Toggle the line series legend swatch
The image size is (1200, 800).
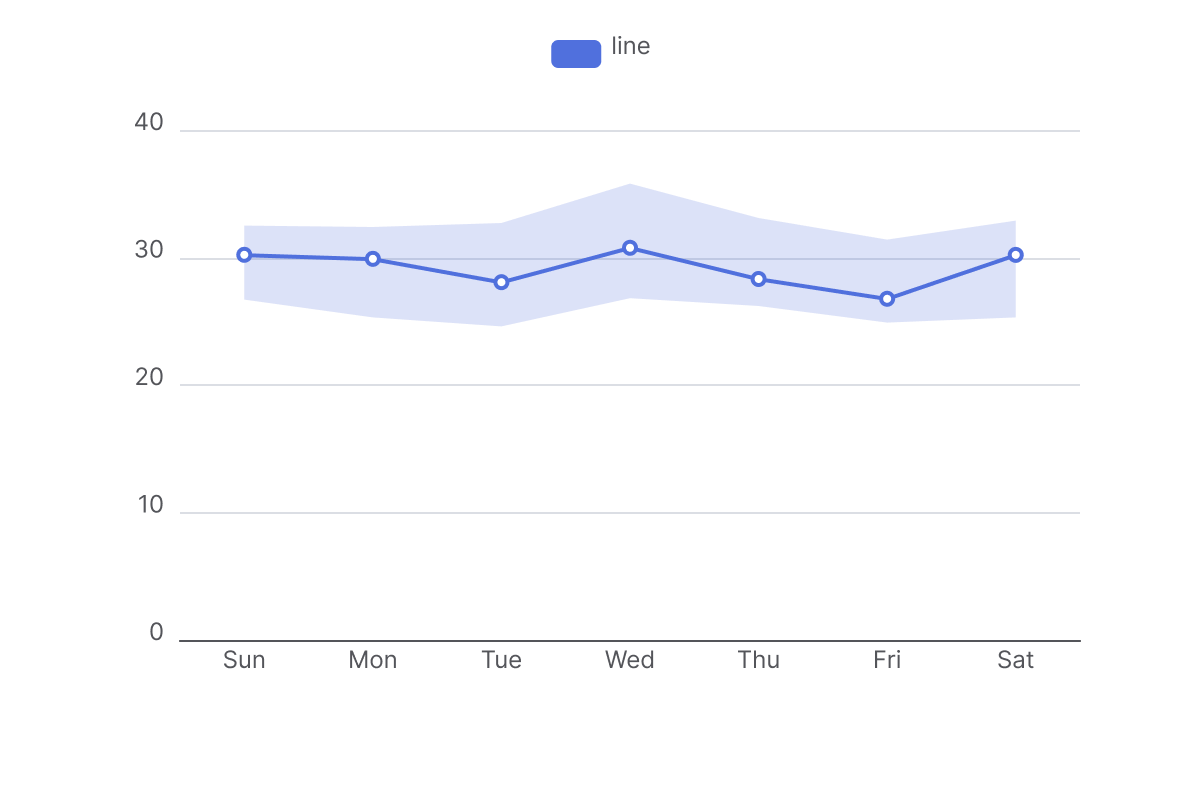[x=576, y=54]
